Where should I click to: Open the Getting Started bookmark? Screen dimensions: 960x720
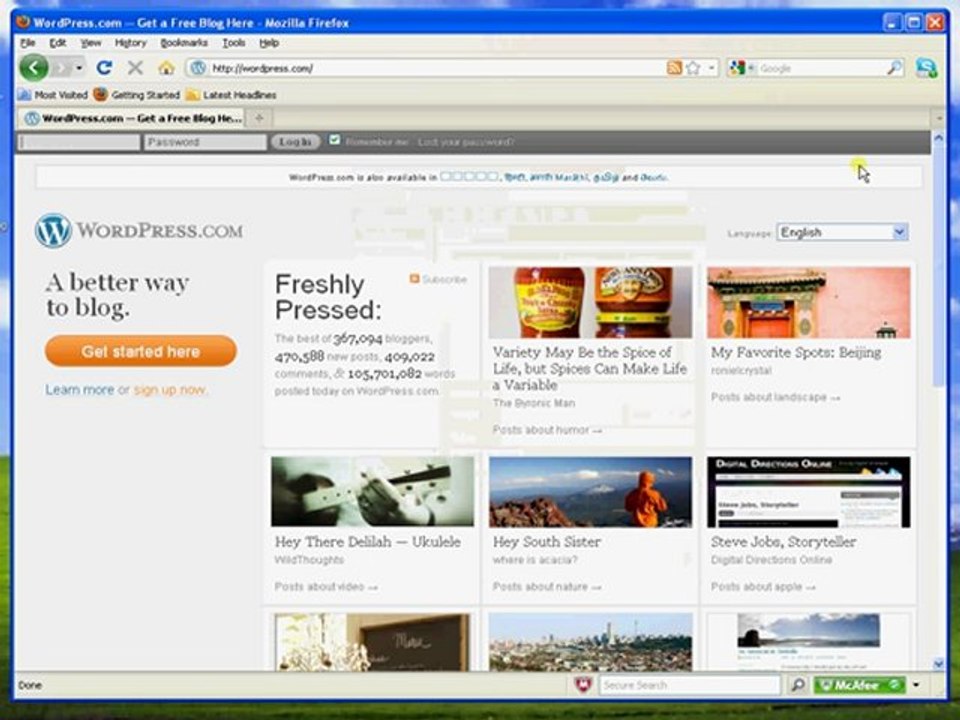(137, 95)
